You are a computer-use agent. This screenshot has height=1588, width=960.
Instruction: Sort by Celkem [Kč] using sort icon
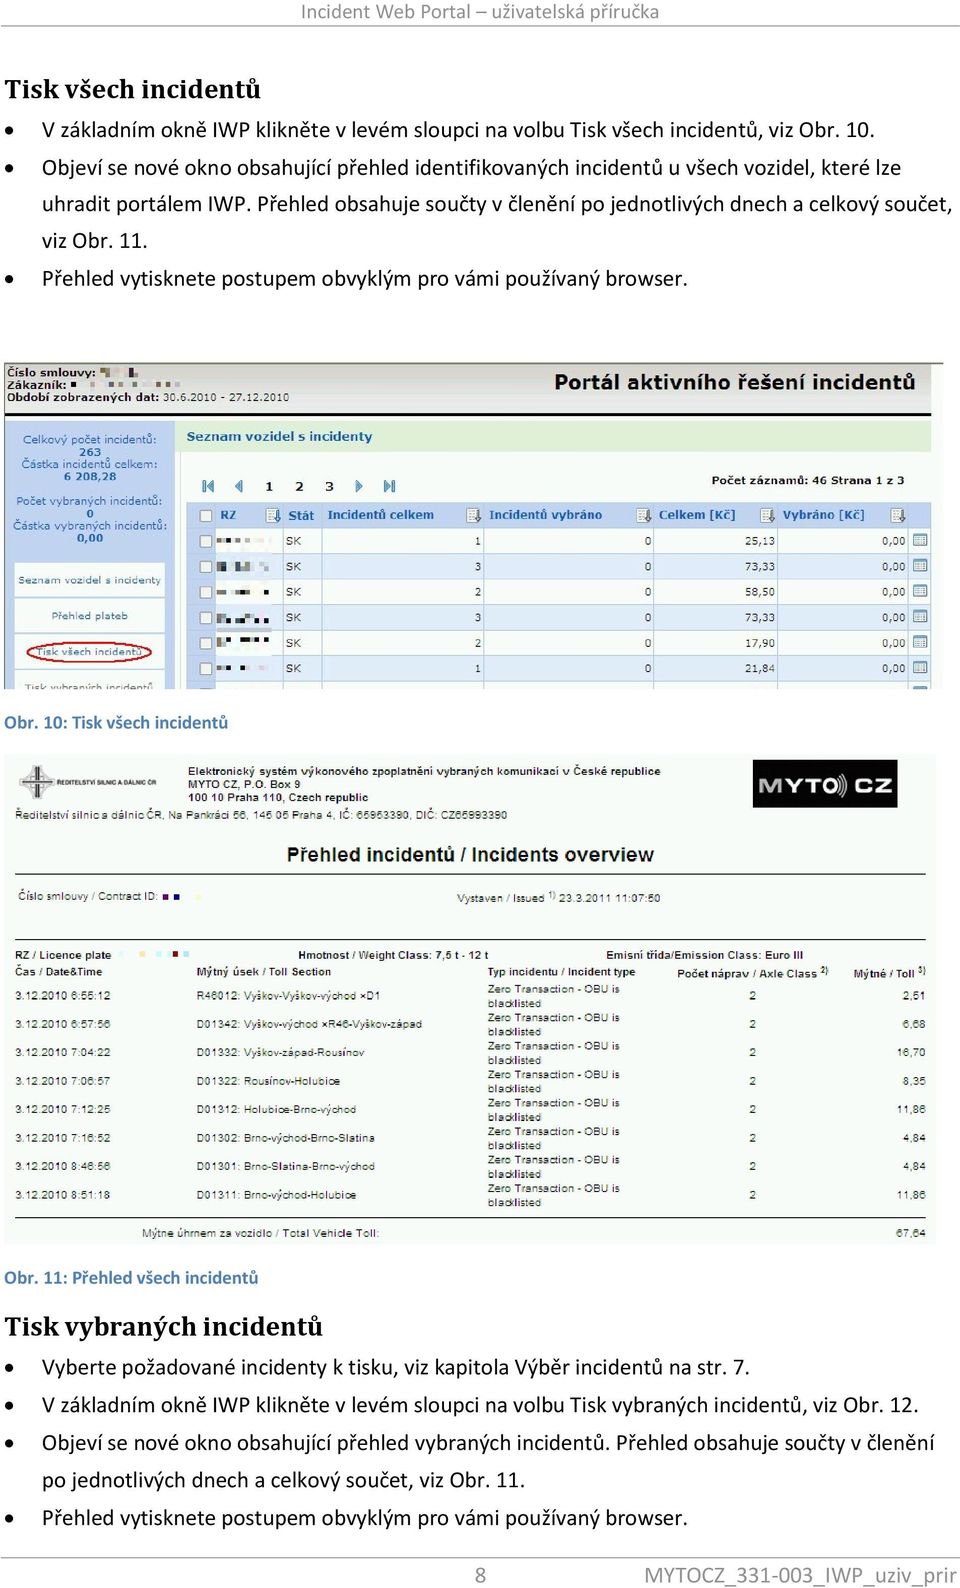(x=767, y=515)
